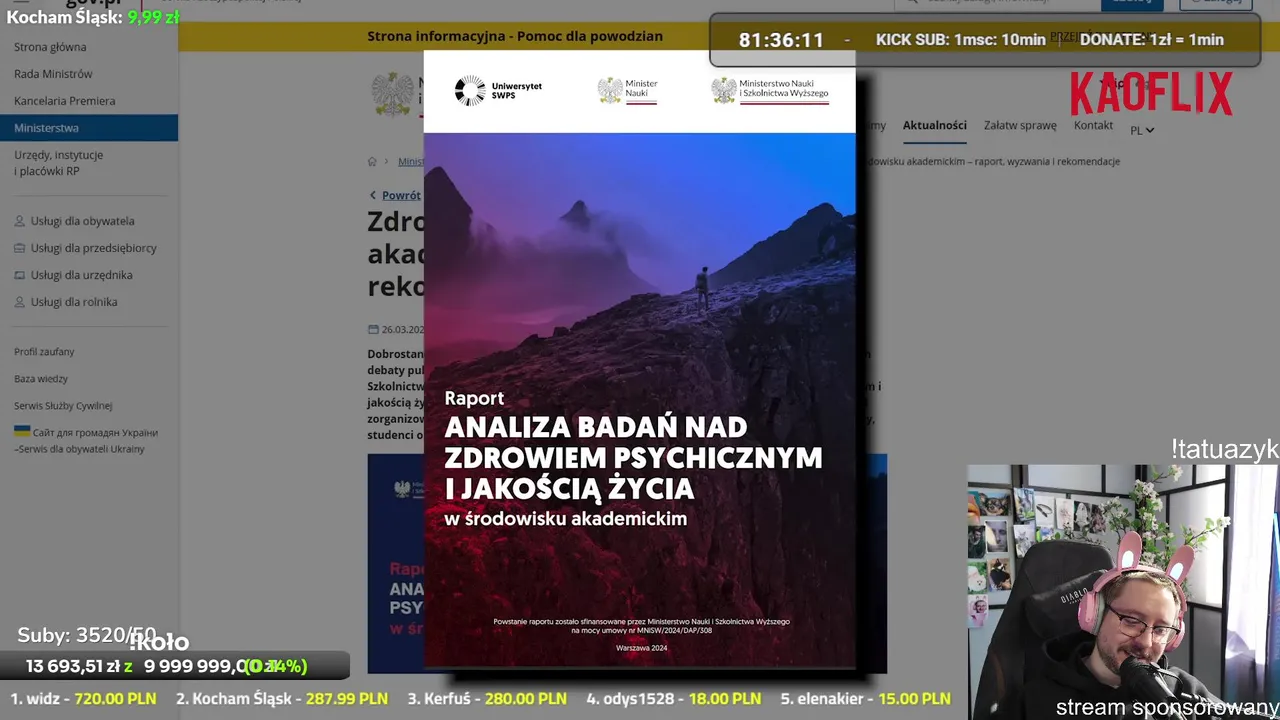Click the Pomoc dla powodzian information banner
The height and width of the screenshot is (720, 1280).
(x=515, y=37)
